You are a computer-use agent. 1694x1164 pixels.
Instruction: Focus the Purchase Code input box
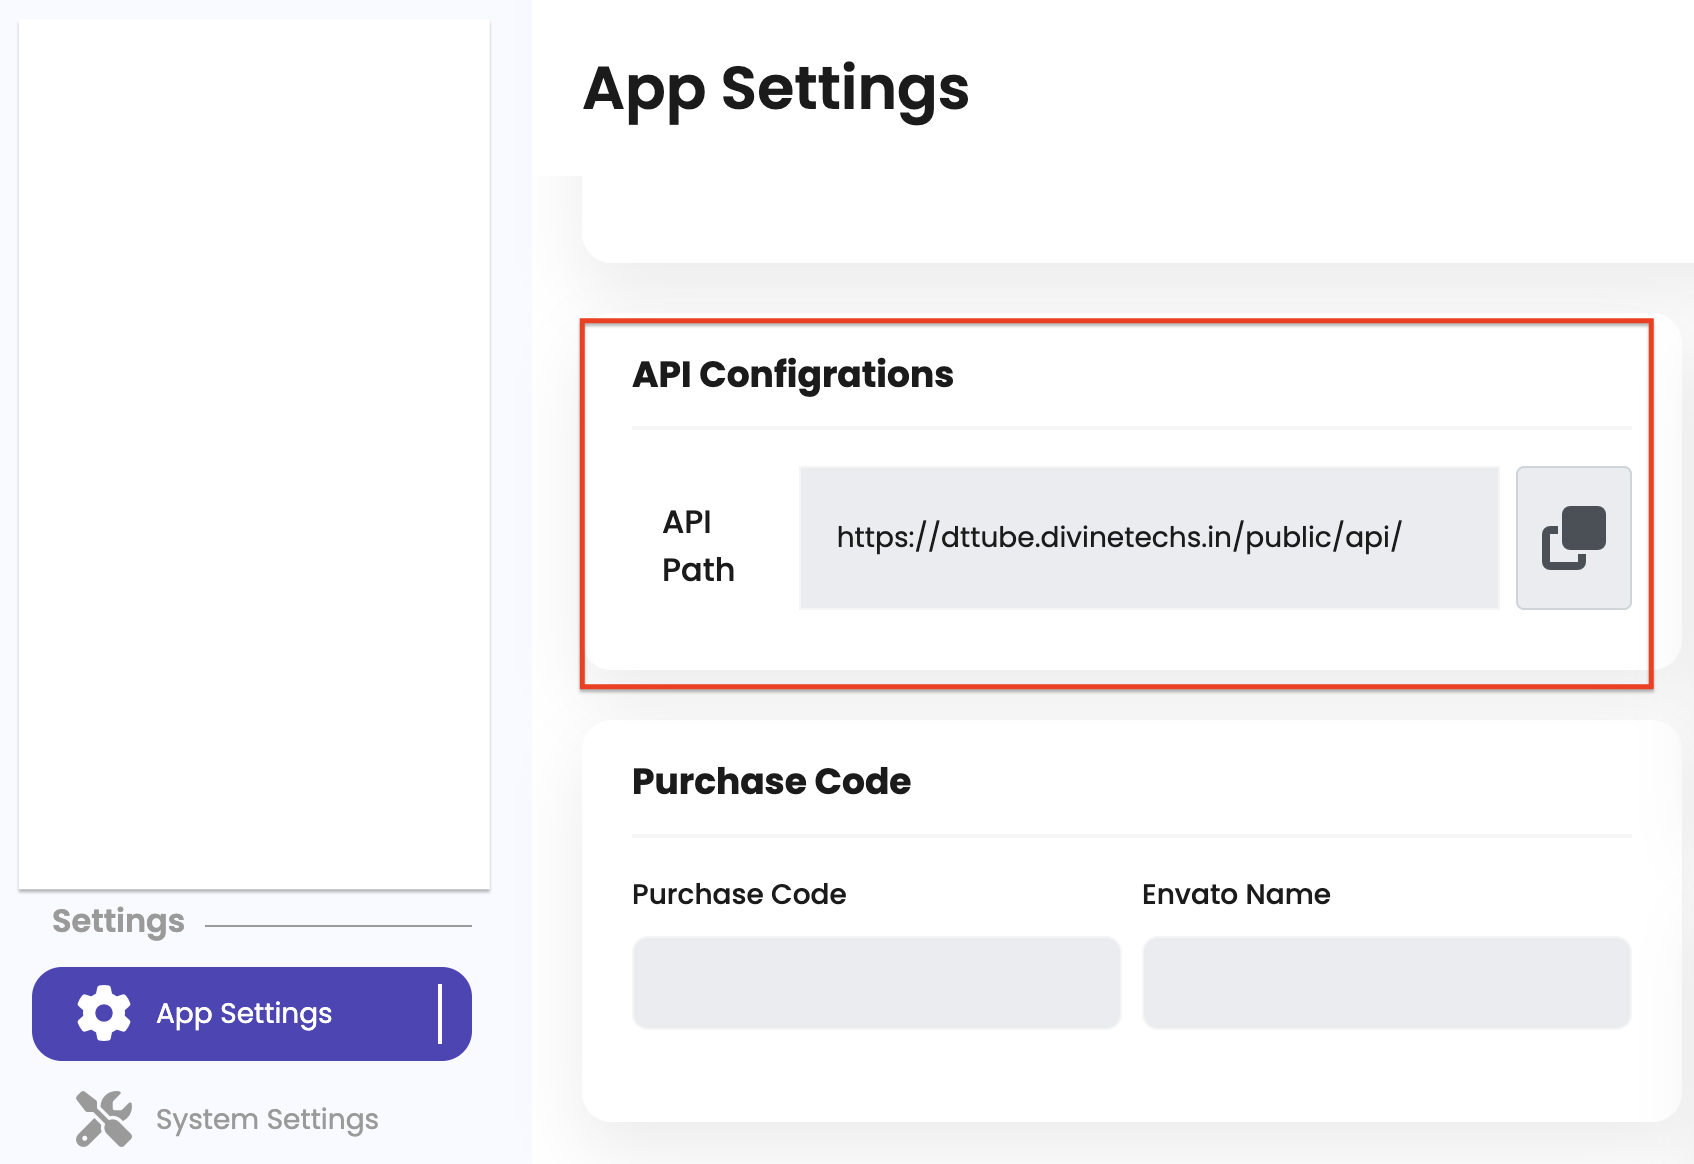click(x=876, y=982)
